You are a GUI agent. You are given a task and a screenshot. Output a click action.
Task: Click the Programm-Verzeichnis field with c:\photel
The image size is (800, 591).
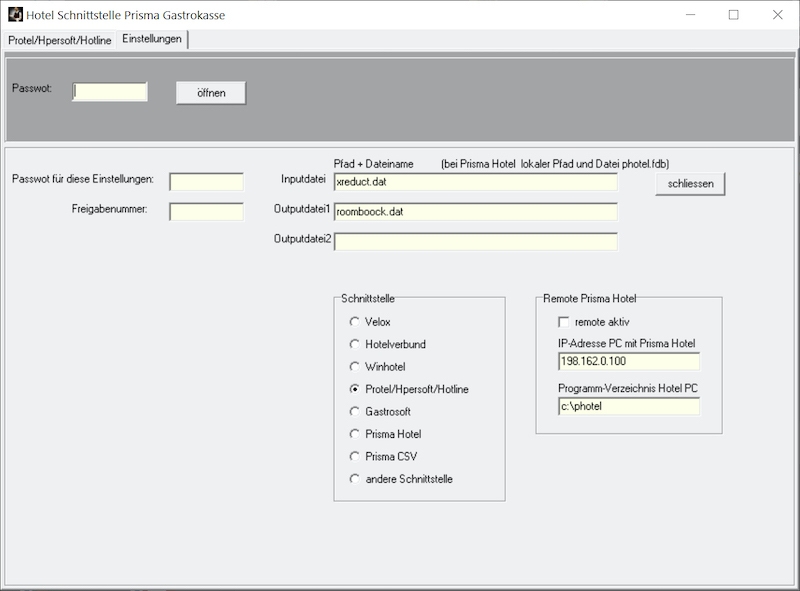point(629,406)
